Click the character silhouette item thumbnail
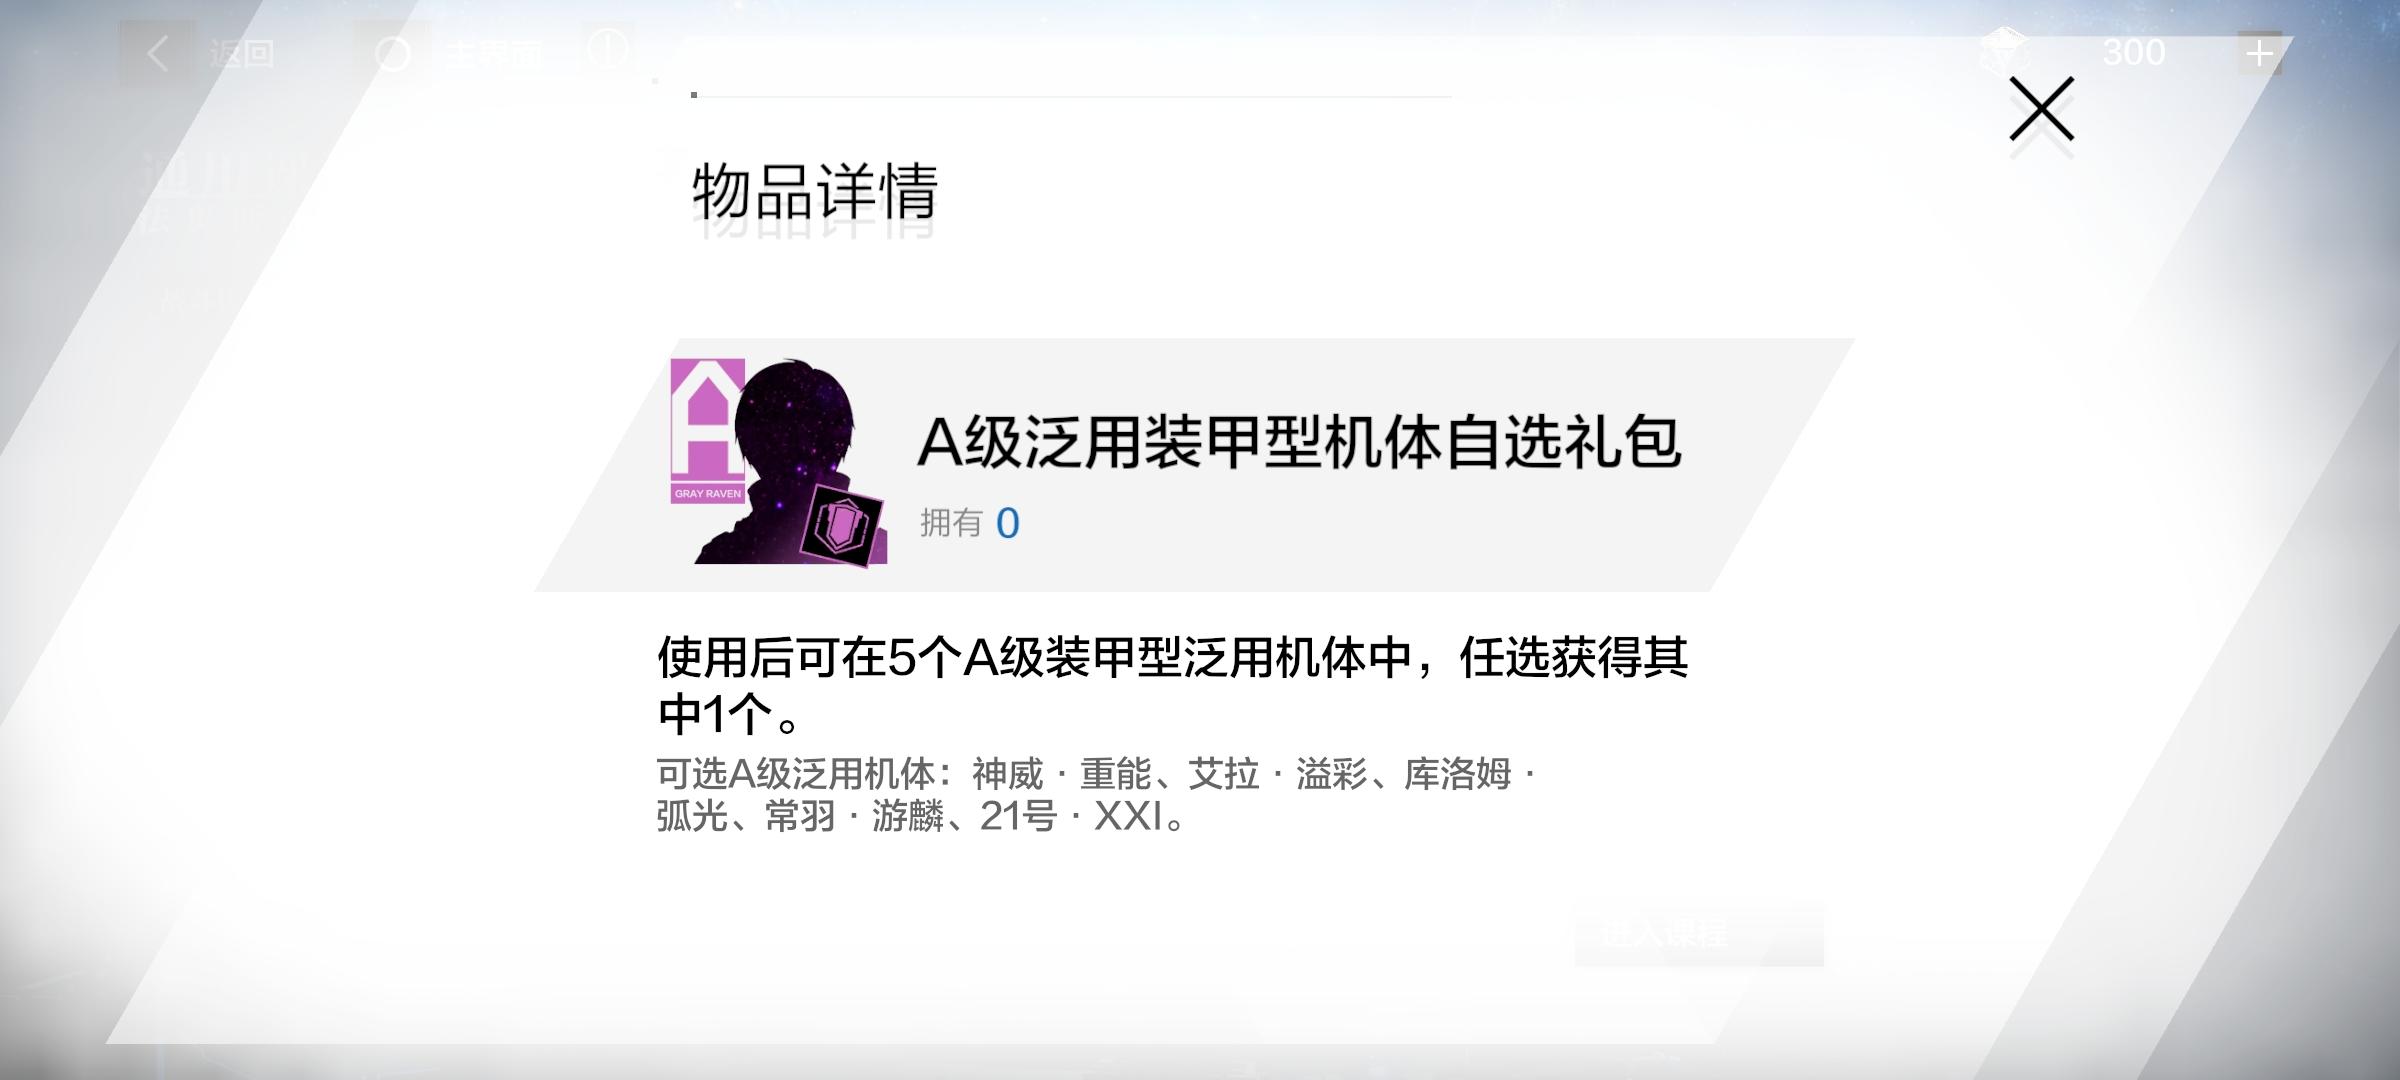 tap(779, 461)
